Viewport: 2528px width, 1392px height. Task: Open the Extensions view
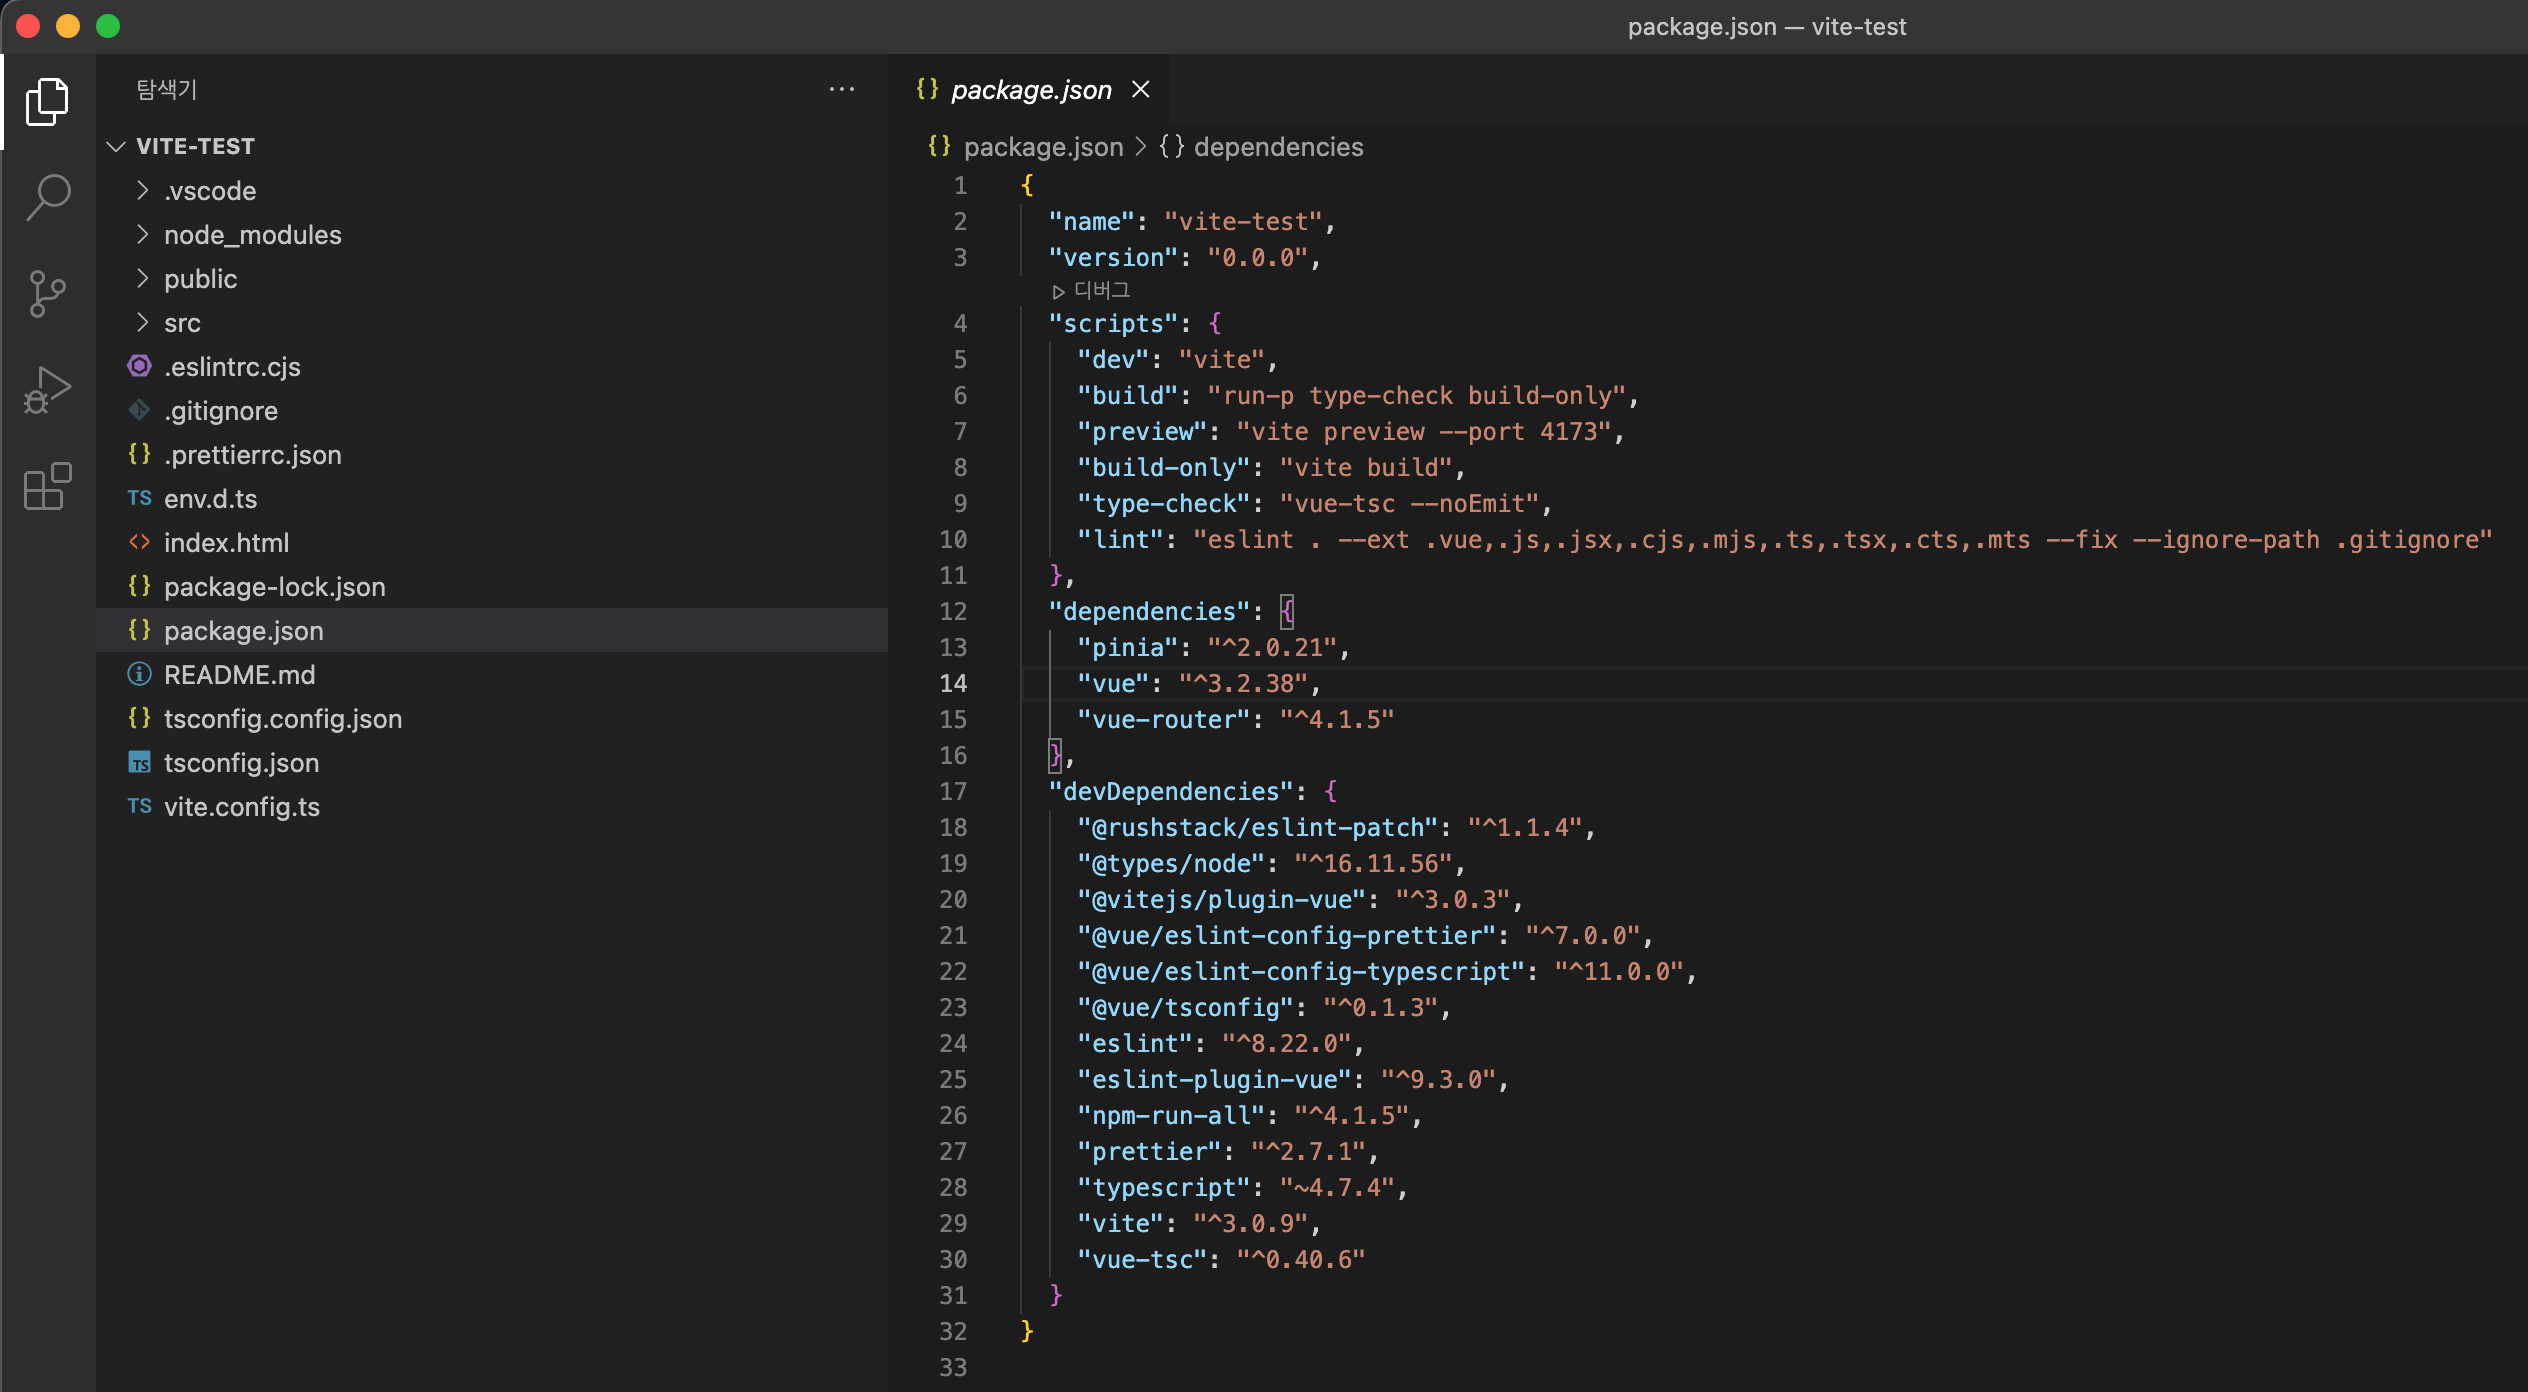tap(47, 486)
